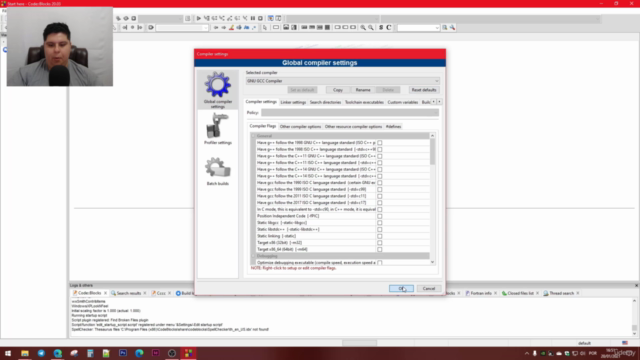Screen dimensions: 640x360
Task: Open Other compiler options tab
Action: (x=300, y=127)
